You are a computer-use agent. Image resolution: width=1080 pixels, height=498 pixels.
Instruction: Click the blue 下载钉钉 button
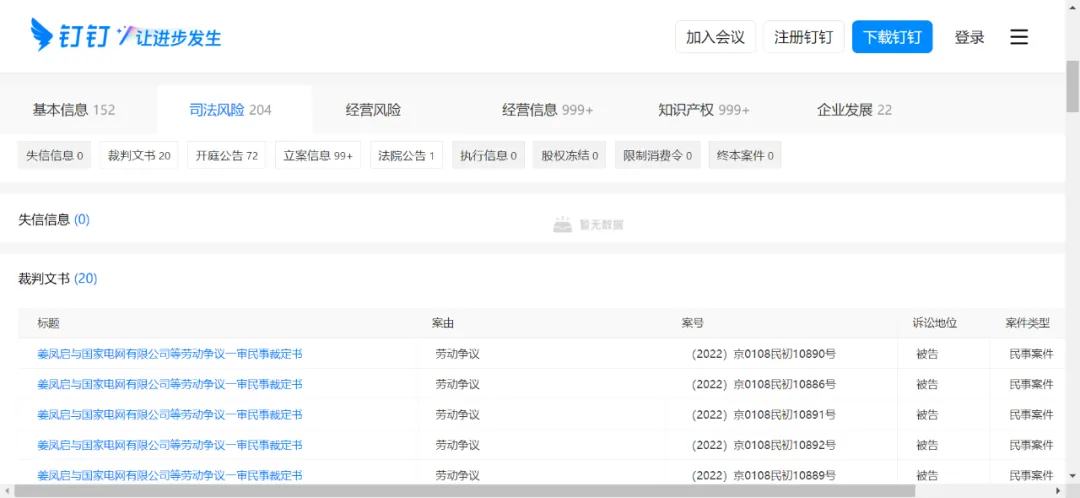(x=892, y=37)
